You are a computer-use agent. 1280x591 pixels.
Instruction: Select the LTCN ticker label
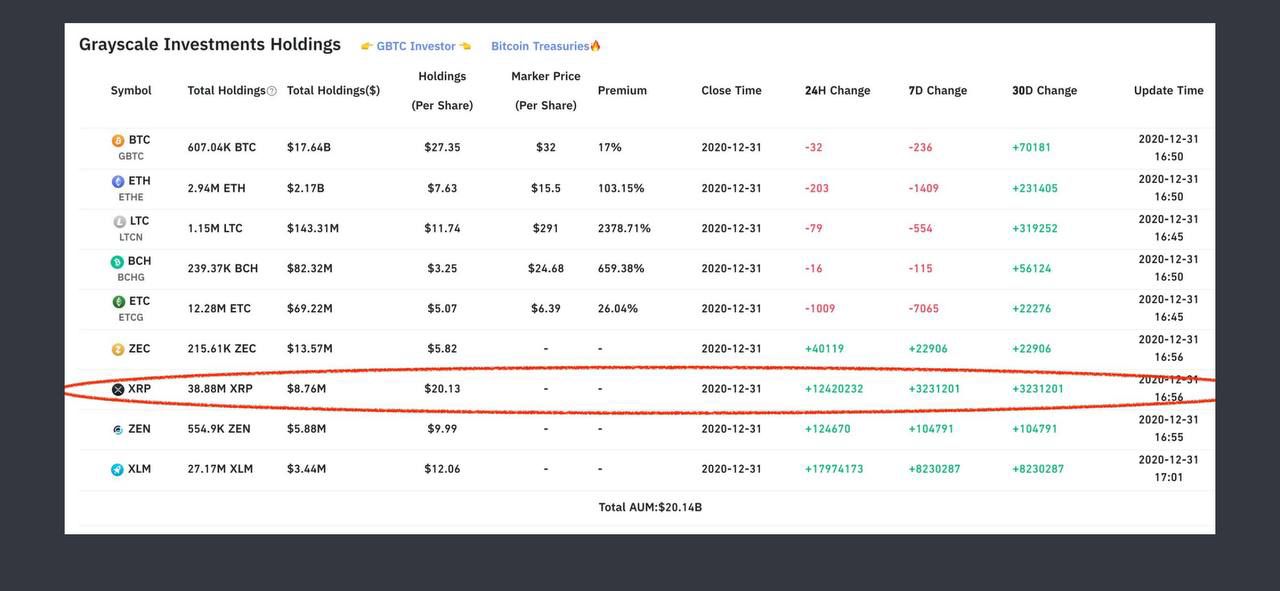point(131,237)
